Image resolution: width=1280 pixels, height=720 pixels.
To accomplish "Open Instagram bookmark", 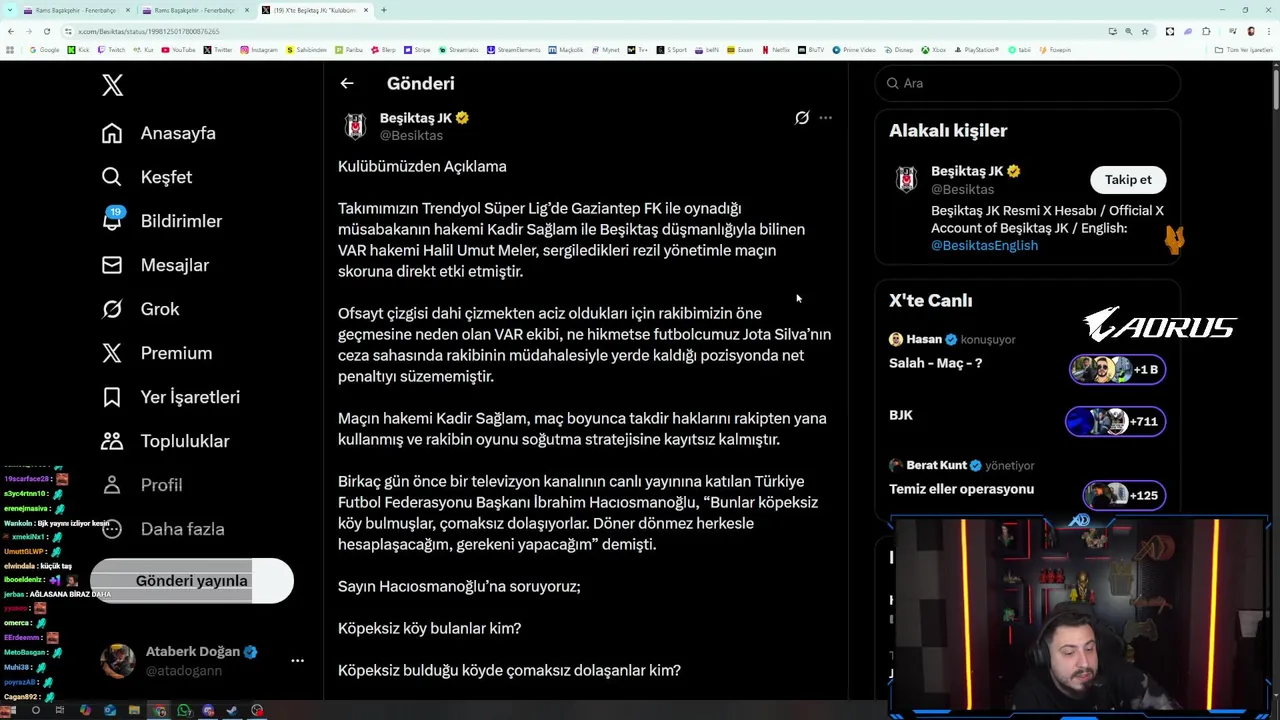I will tap(259, 50).
